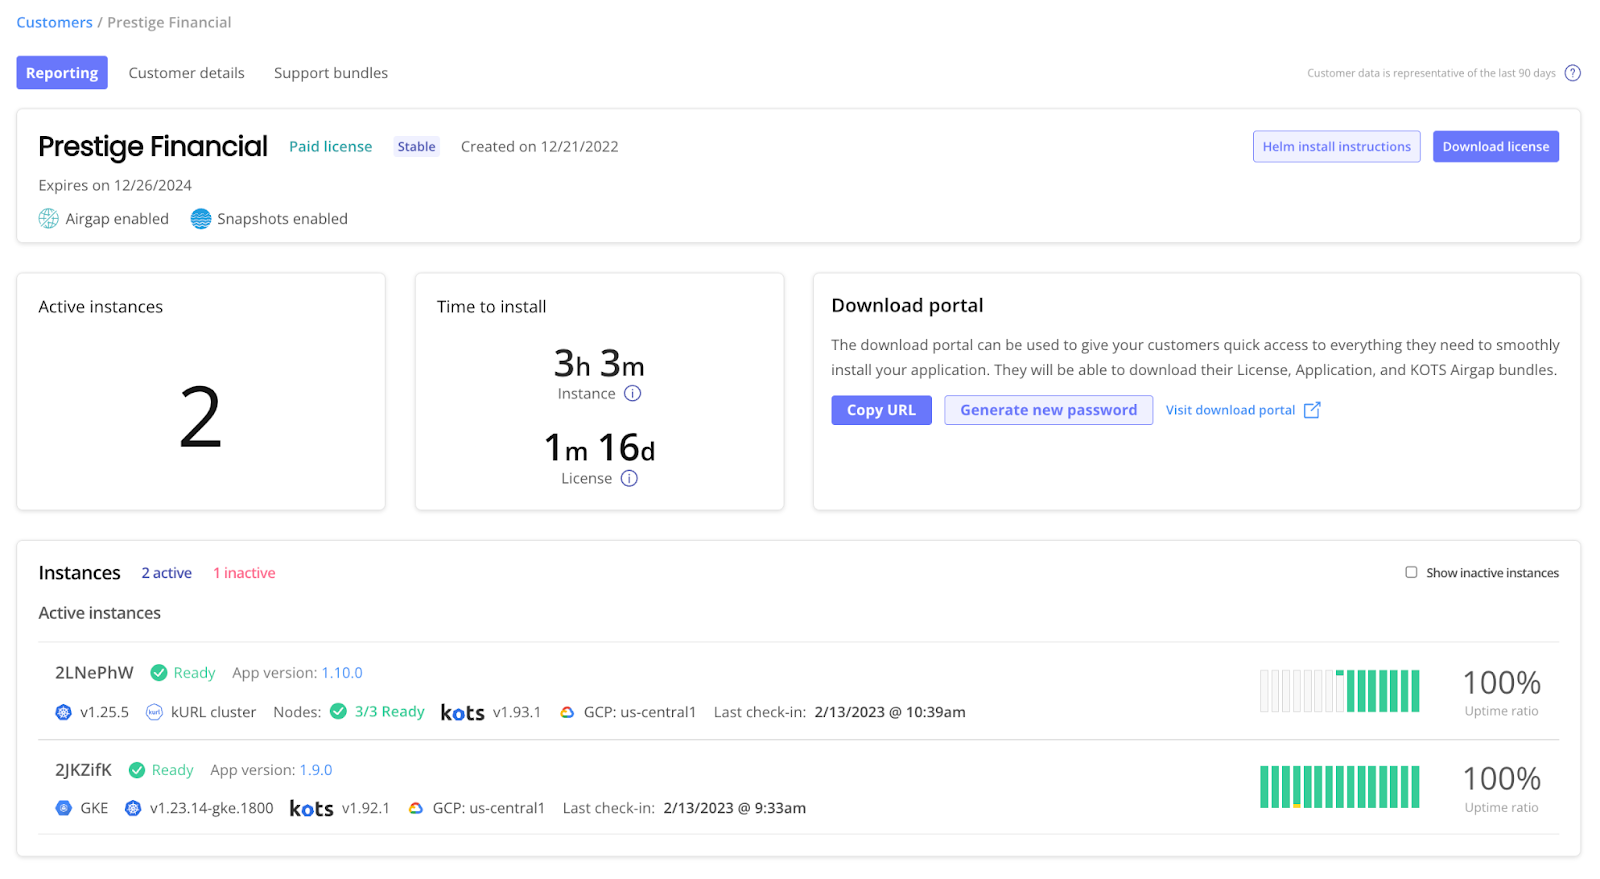Click the Kubernetes icon next to v1.25.5

coord(62,712)
